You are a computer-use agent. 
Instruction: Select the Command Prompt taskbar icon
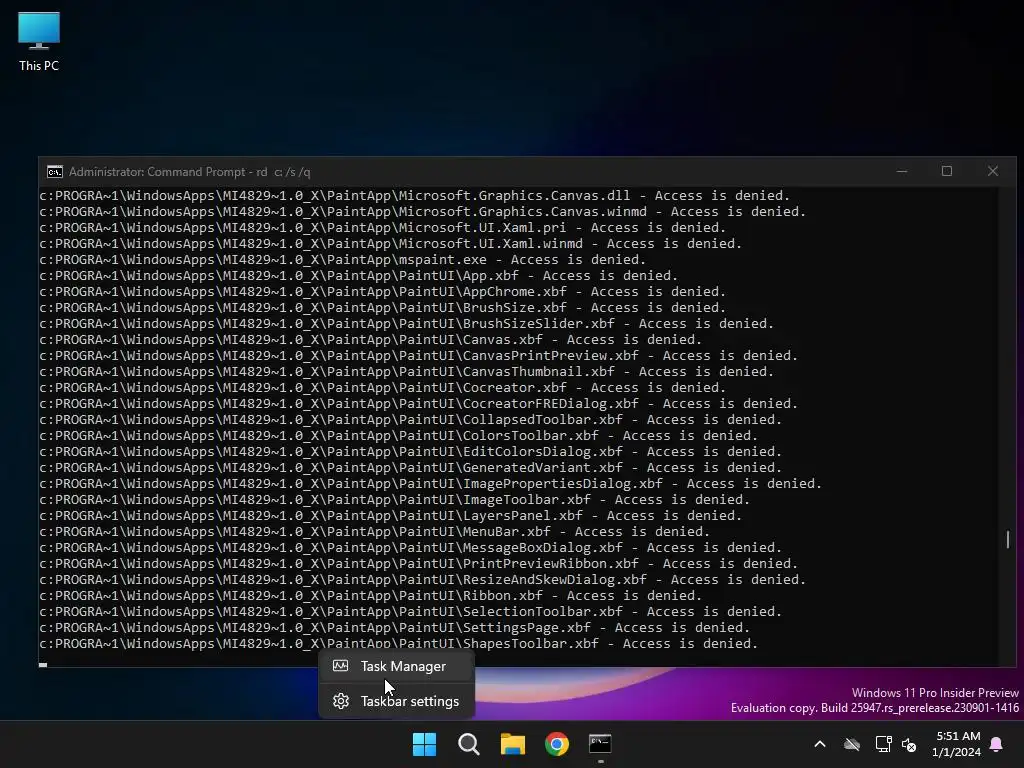600,744
